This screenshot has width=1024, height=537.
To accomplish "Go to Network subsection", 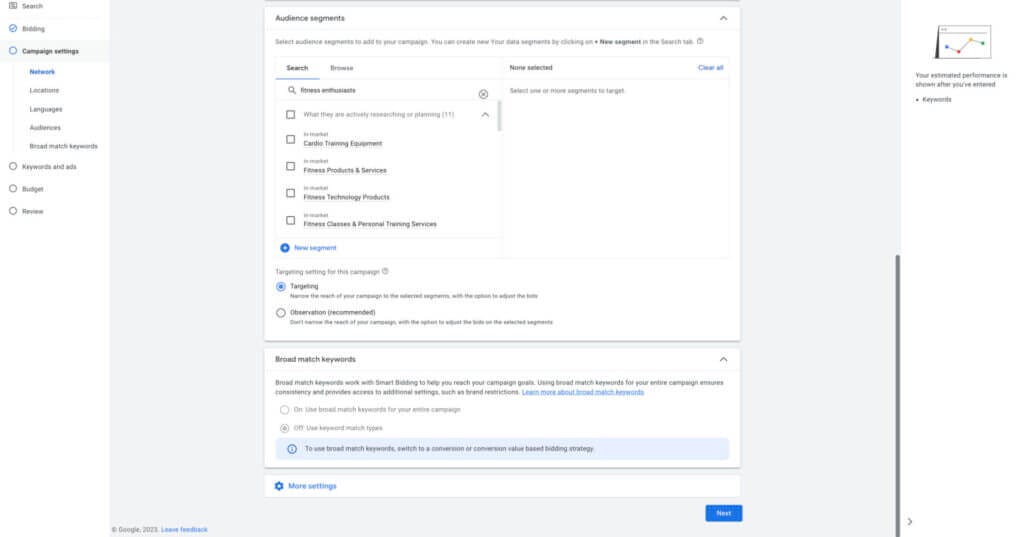I will [x=42, y=72].
